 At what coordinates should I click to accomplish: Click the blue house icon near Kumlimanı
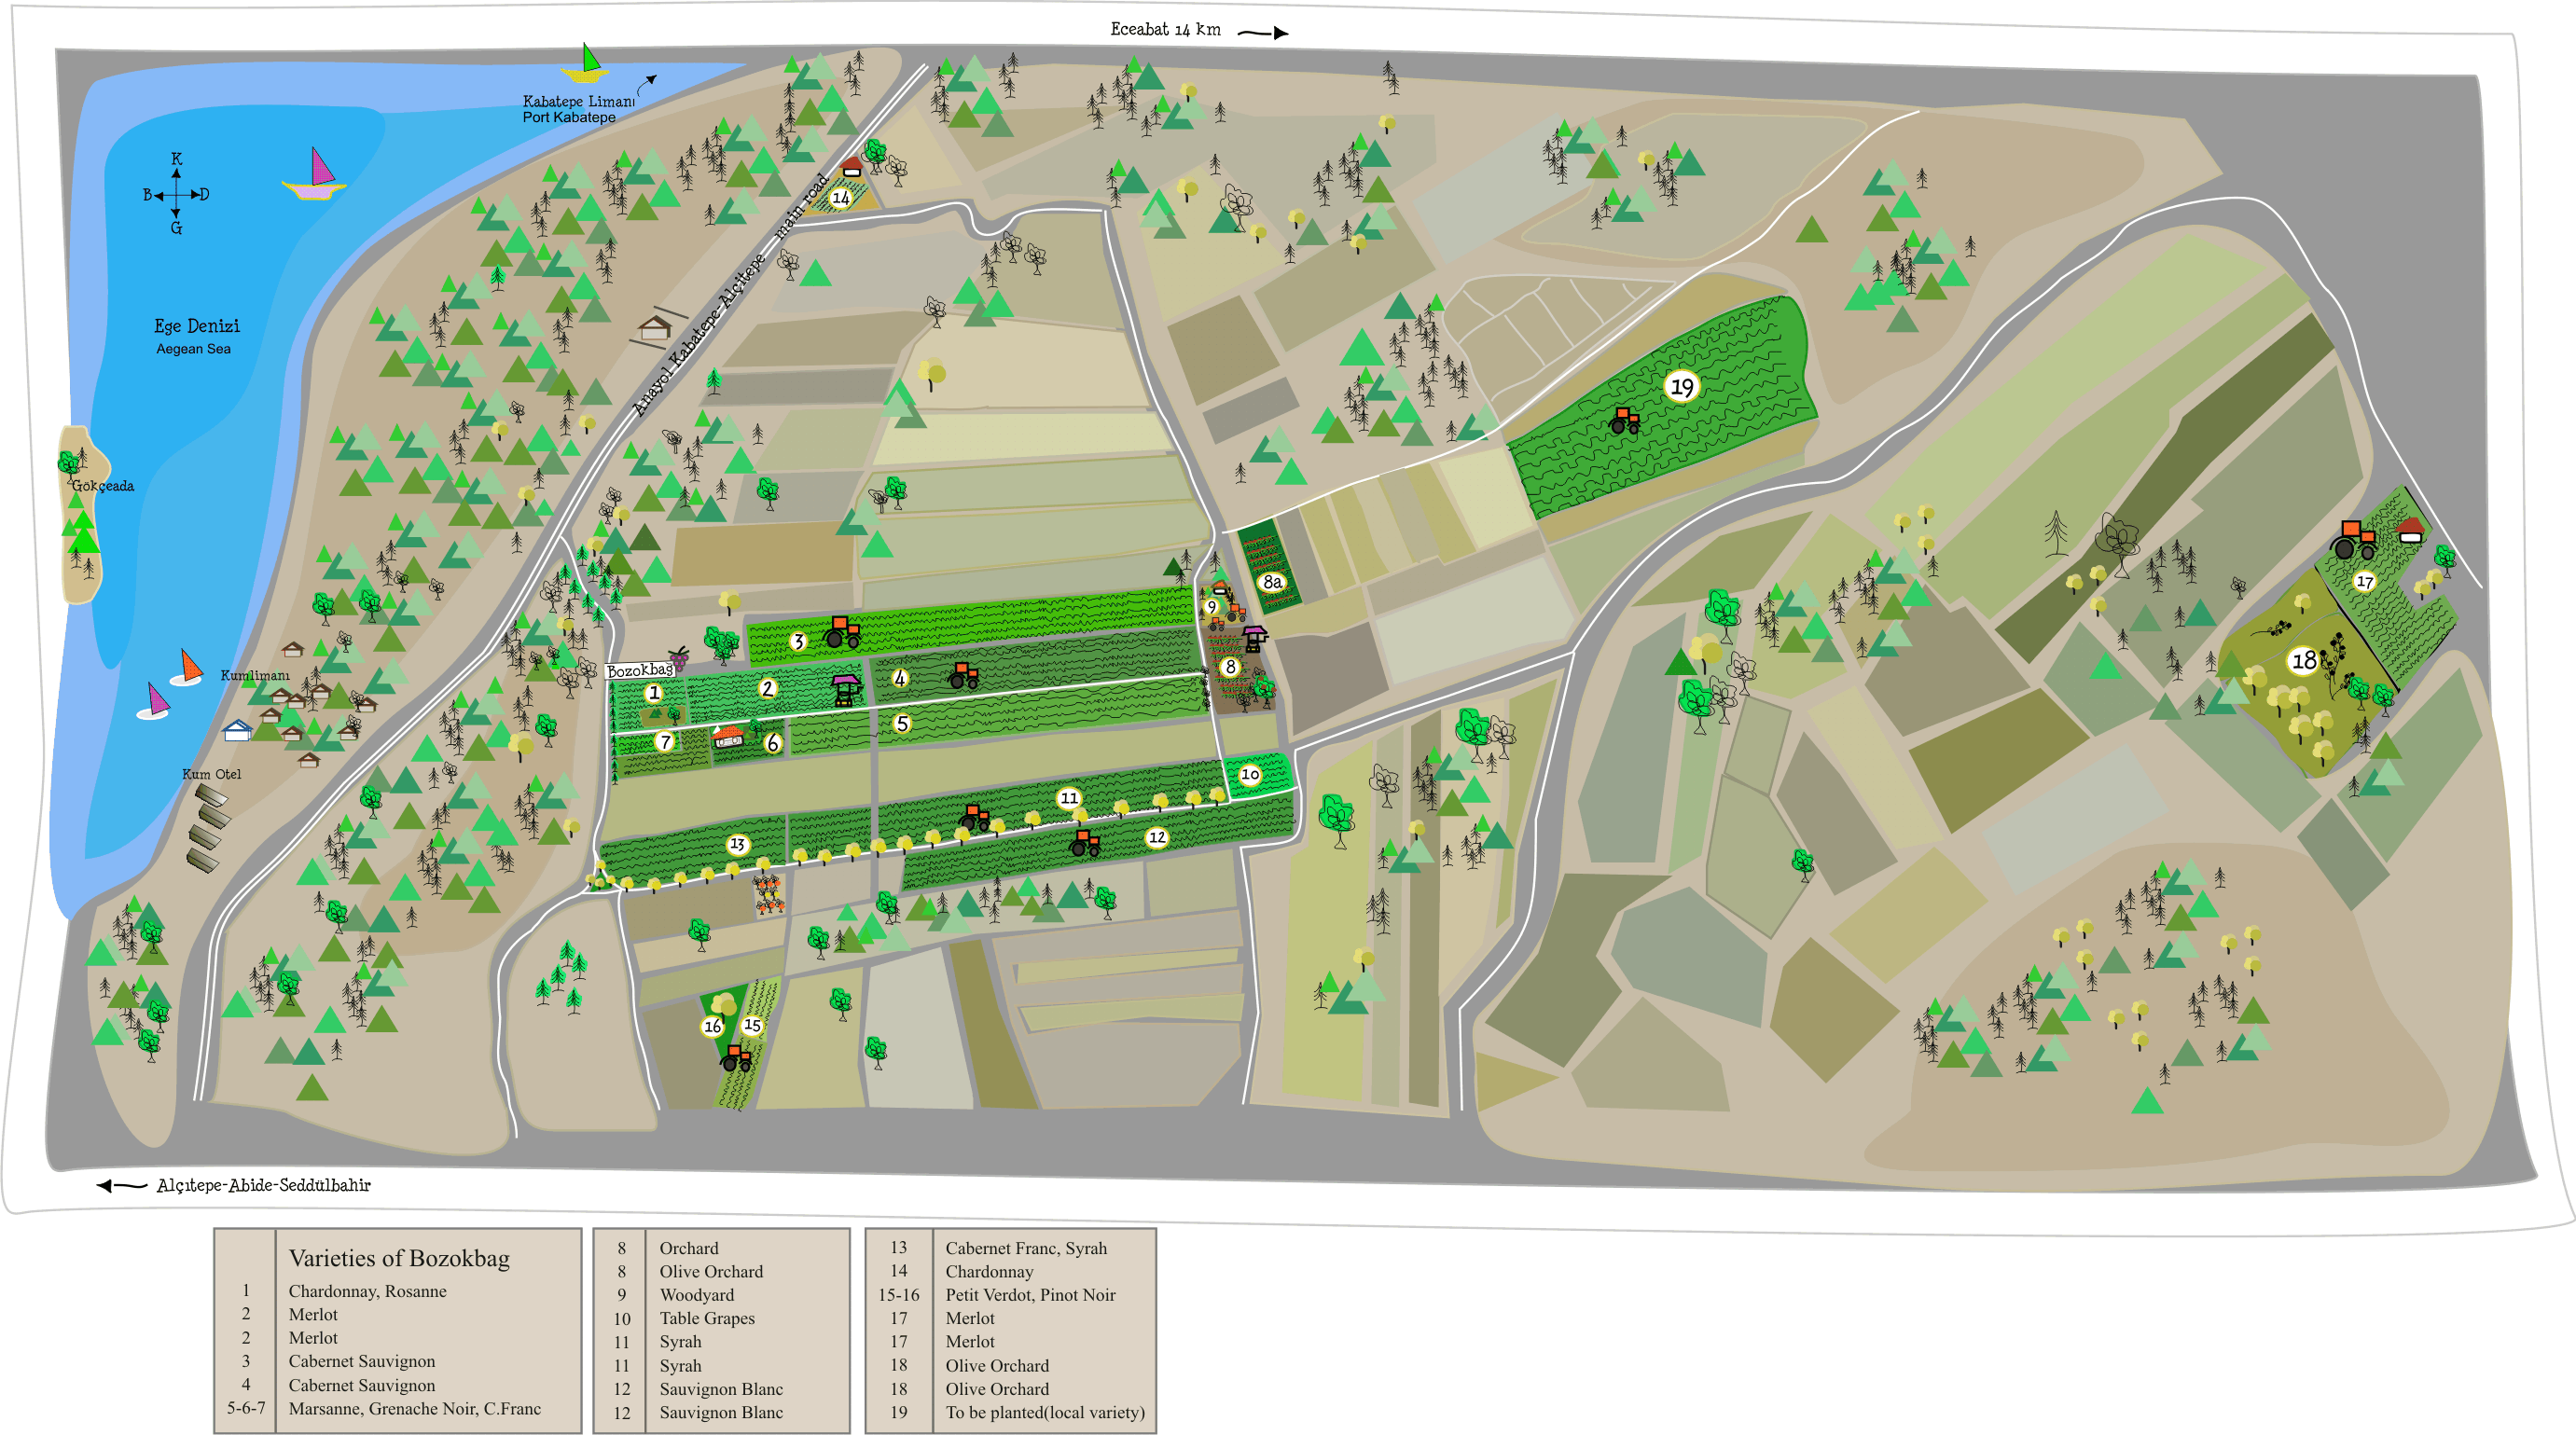[237, 730]
